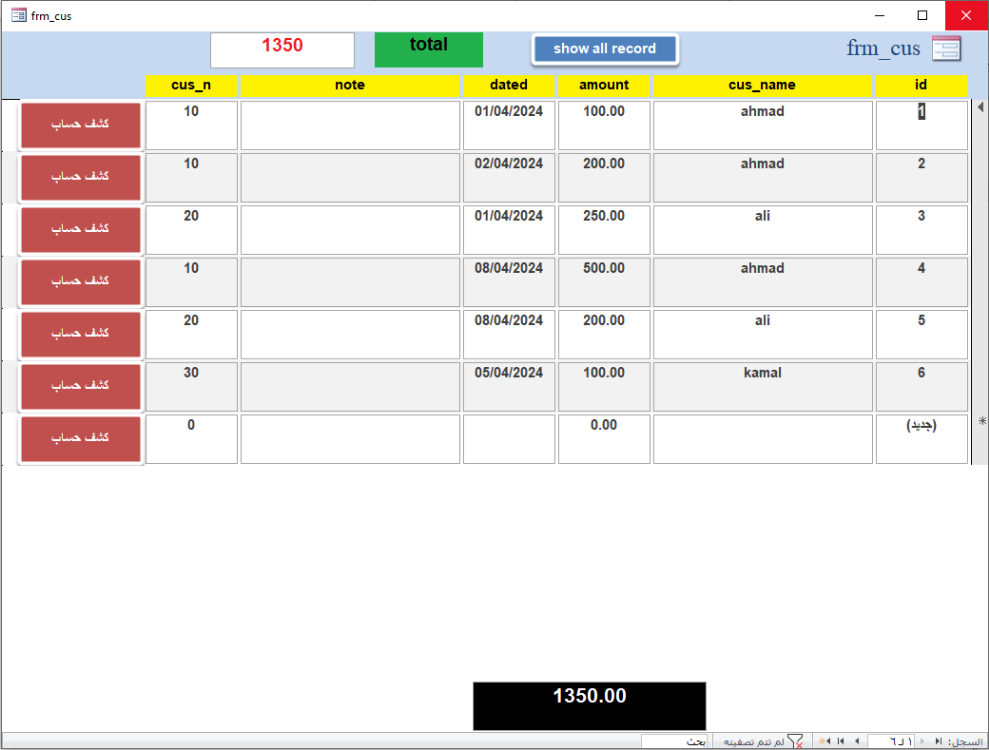989x750 pixels.
Task: Click cus_n 20 in id 3 row
Action: 191,230
